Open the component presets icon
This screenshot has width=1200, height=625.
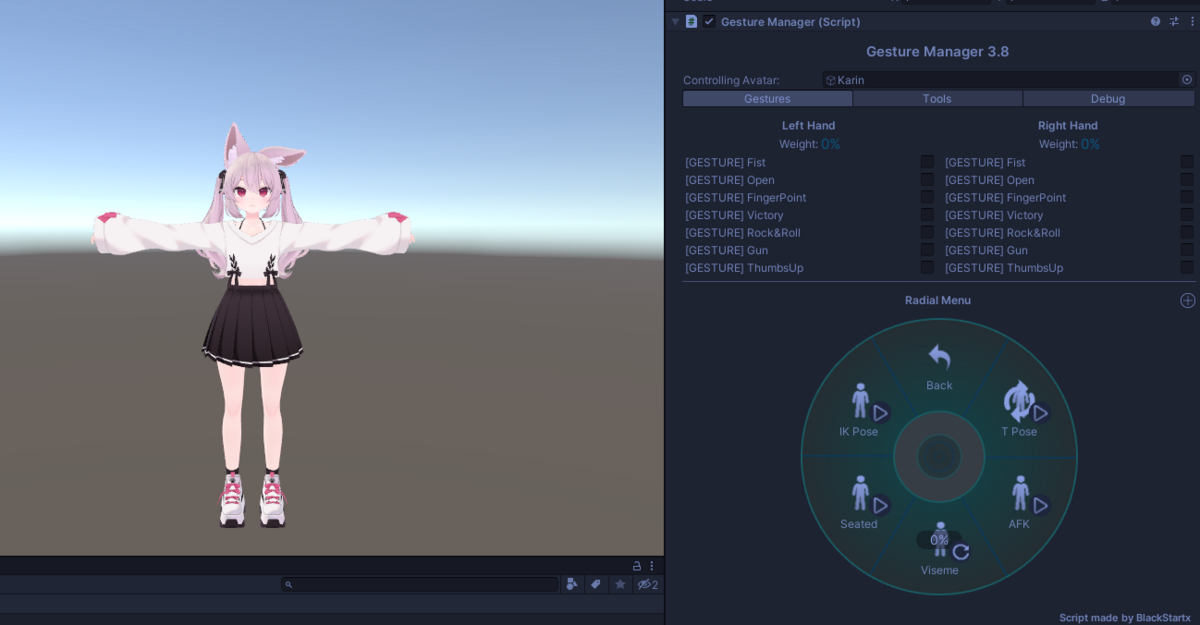1172,21
